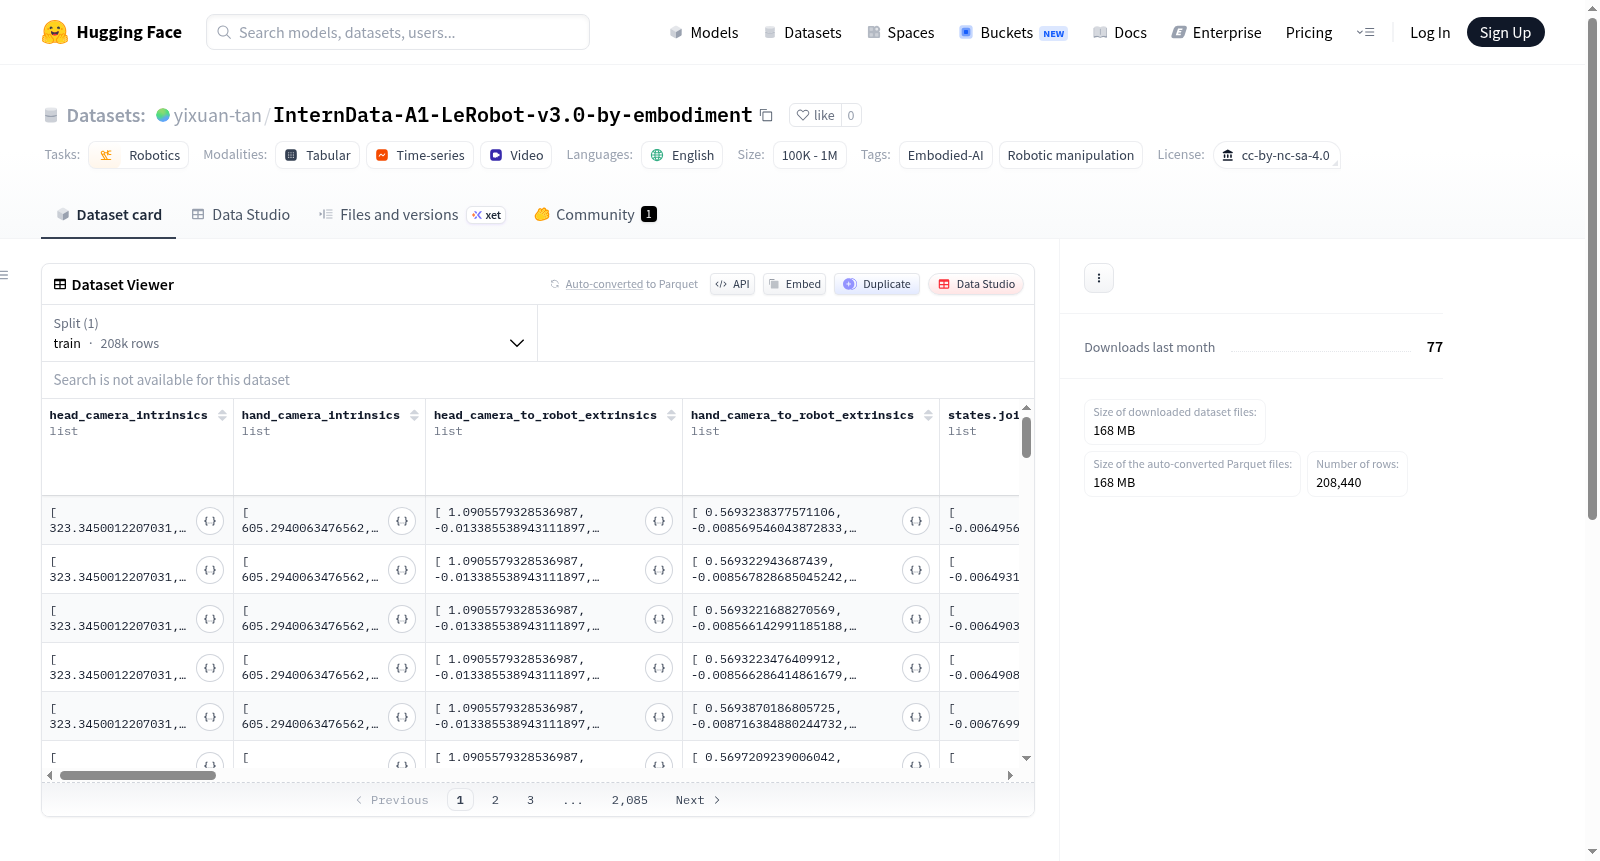This screenshot has width=1600, height=861.
Task: Go to Buckets in the navigation
Action: pyautogui.click(x=1013, y=32)
